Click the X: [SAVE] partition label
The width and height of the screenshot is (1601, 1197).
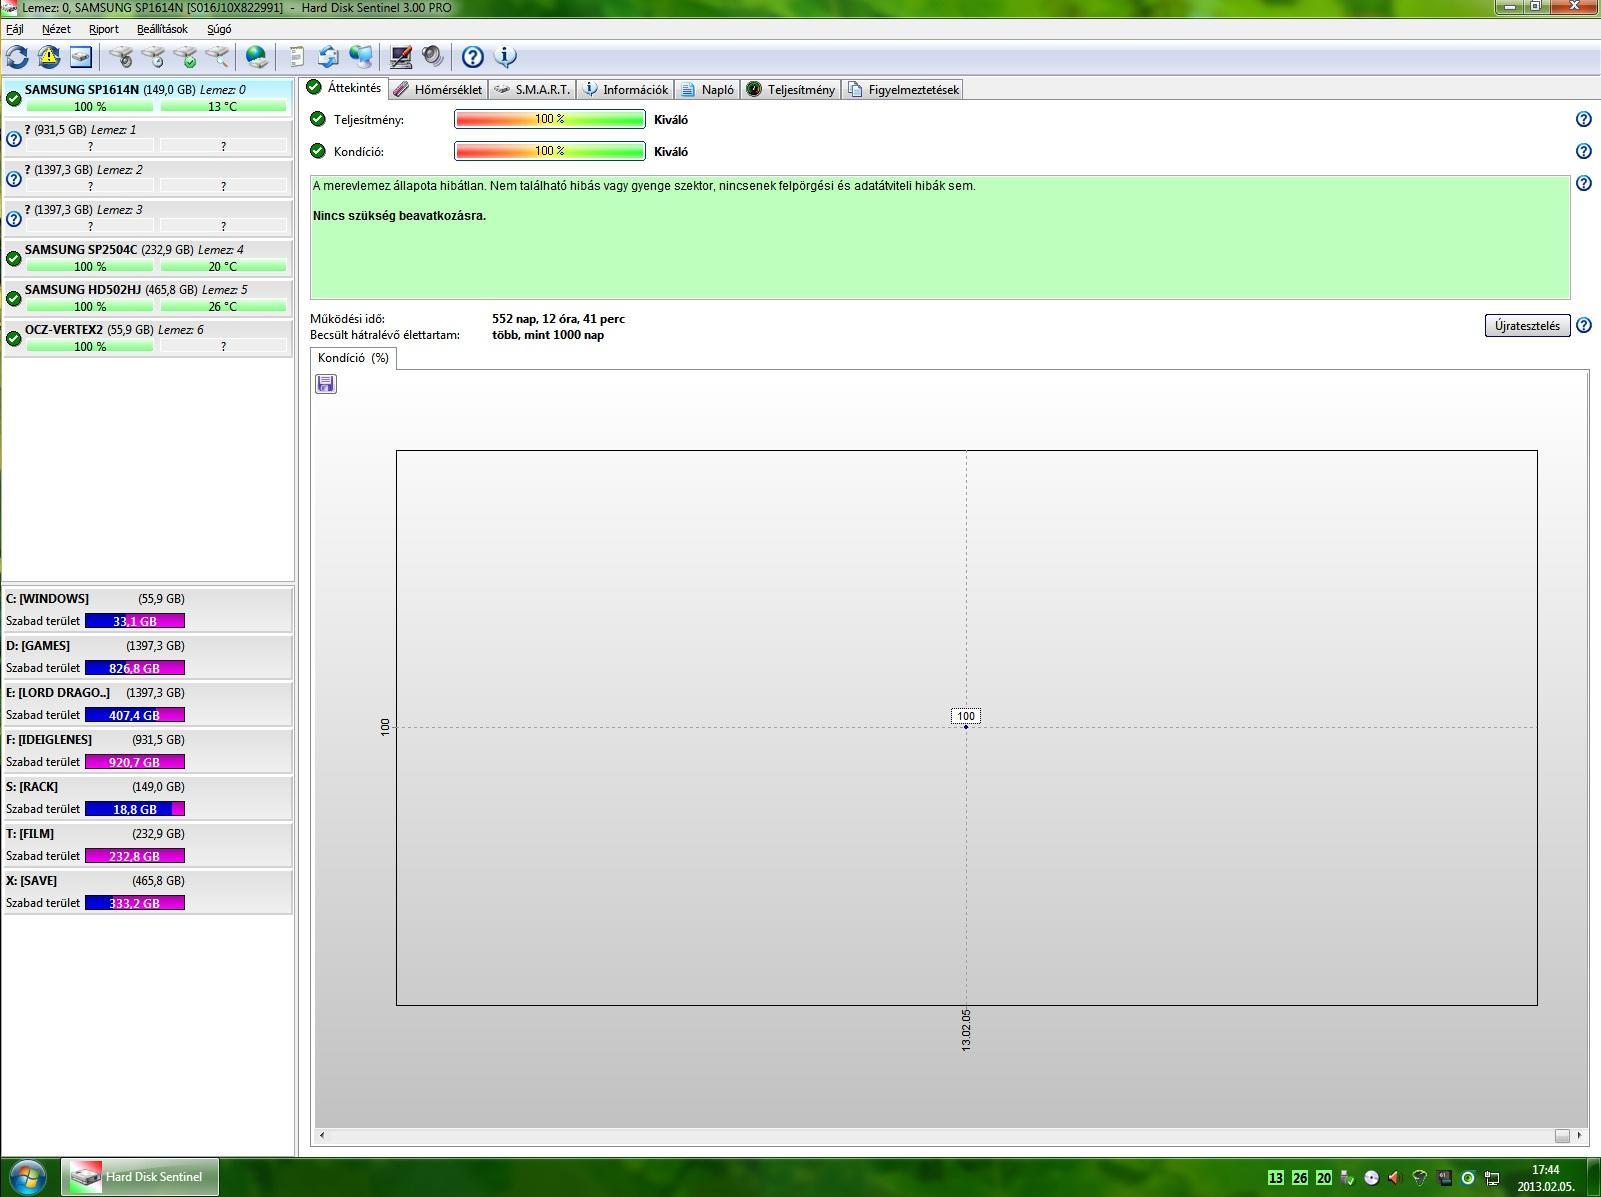pyautogui.click(x=31, y=881)
